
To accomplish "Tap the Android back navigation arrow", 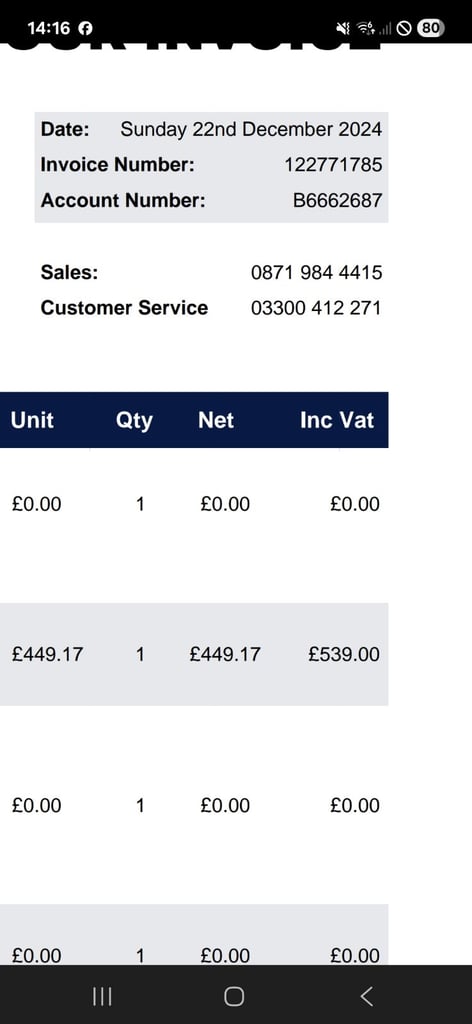I will [x=367, y=996].
